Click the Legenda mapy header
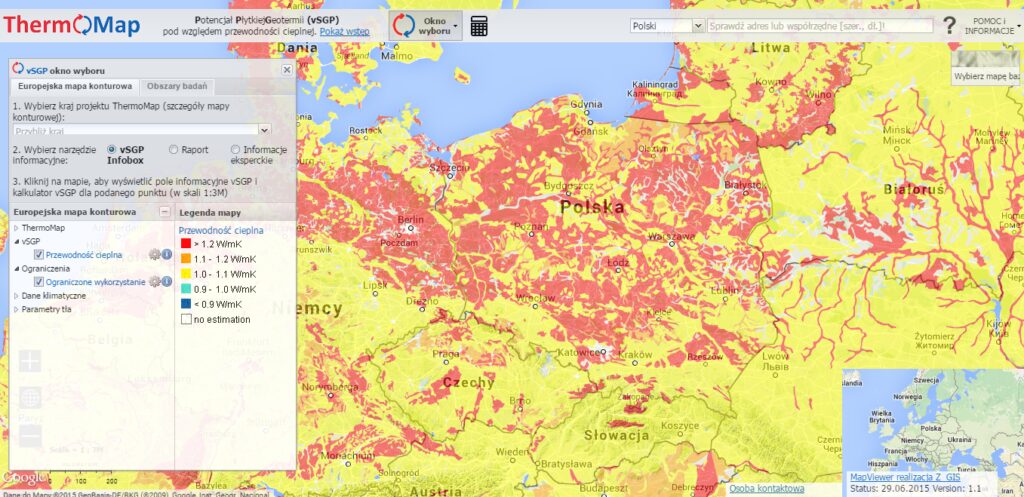Screen dimensions: 1024x497 point(210,213)
